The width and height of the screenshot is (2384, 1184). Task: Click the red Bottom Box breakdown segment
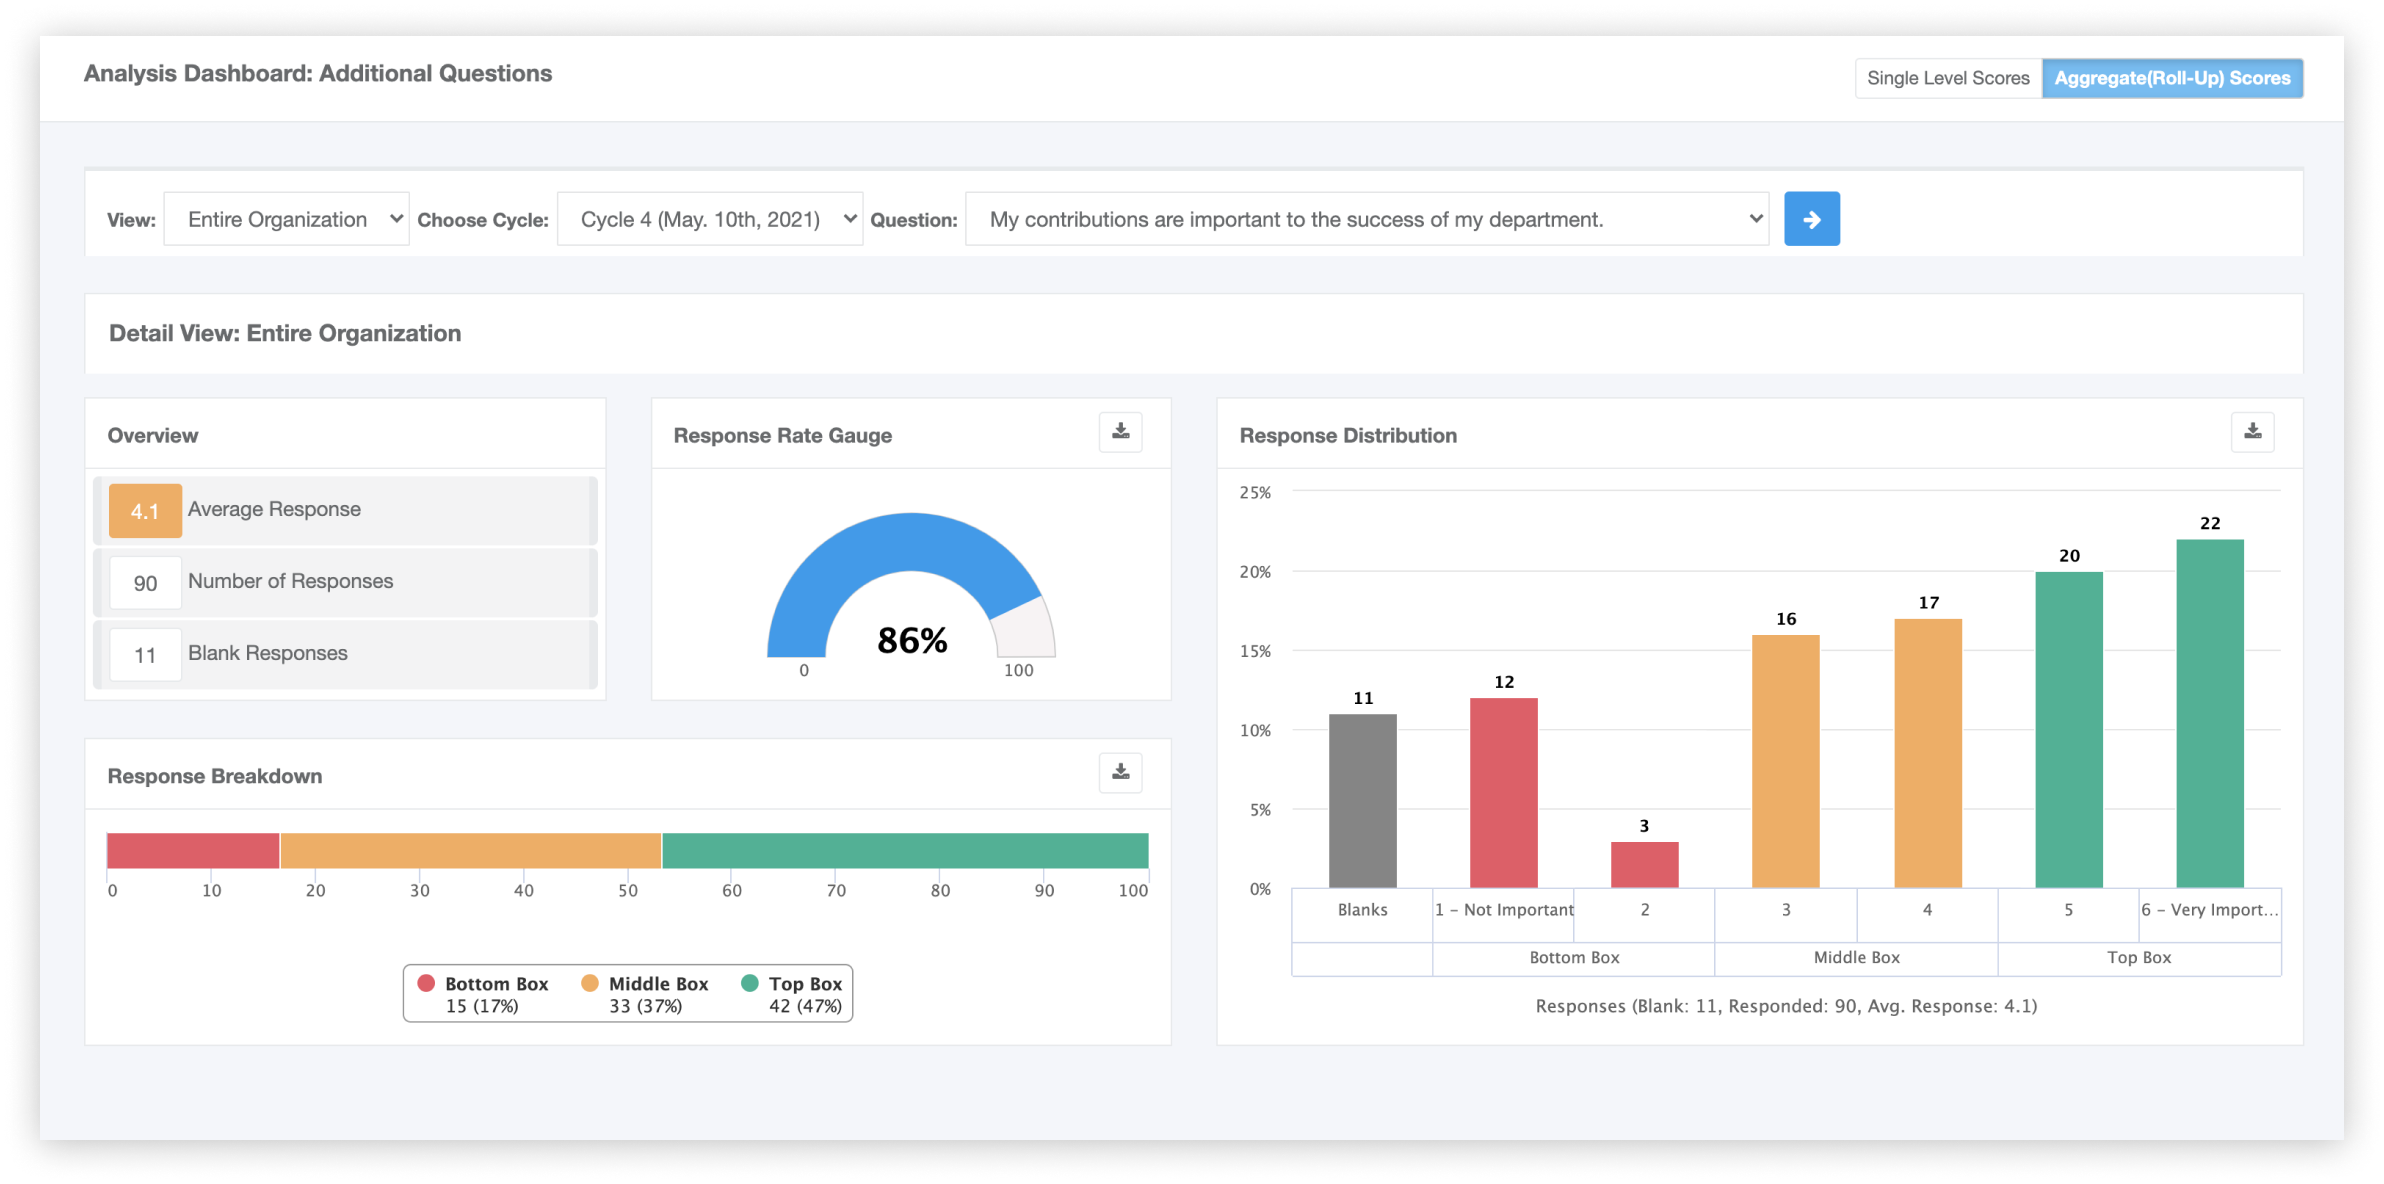[193, 850]
